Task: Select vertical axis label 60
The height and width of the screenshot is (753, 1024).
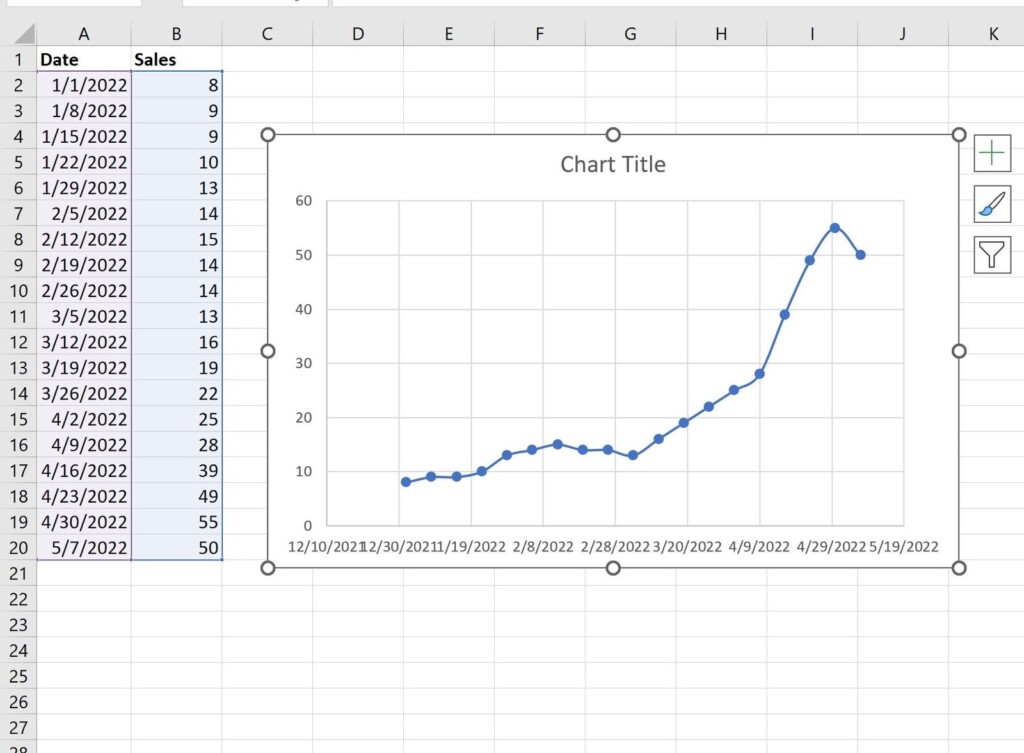Action: point(304,200)
